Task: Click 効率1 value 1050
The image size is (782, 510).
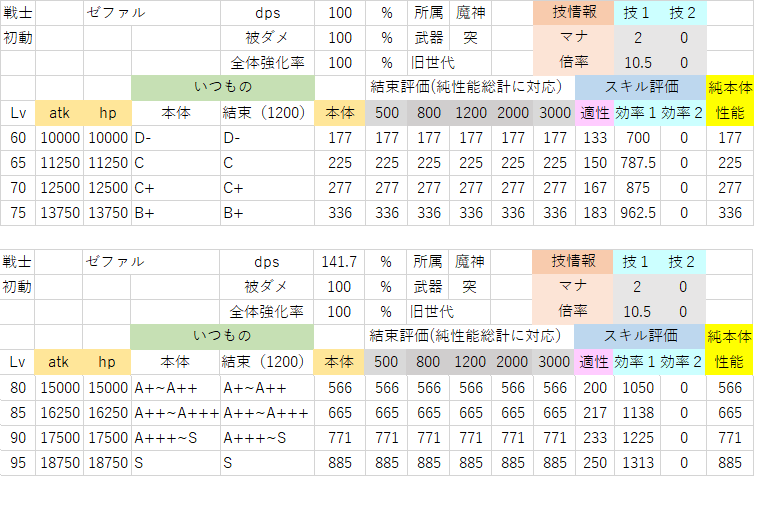Action: (638, 388)
